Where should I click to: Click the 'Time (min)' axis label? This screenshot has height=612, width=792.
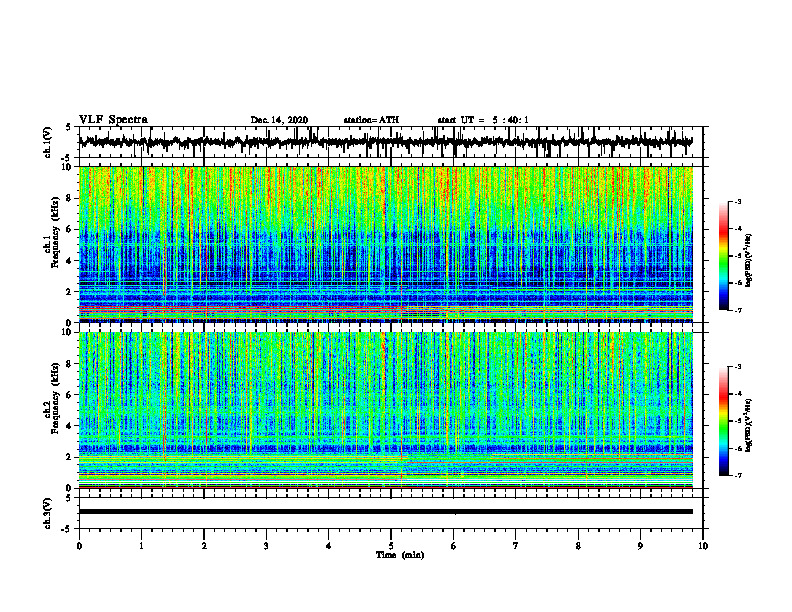tap(400, 555)
